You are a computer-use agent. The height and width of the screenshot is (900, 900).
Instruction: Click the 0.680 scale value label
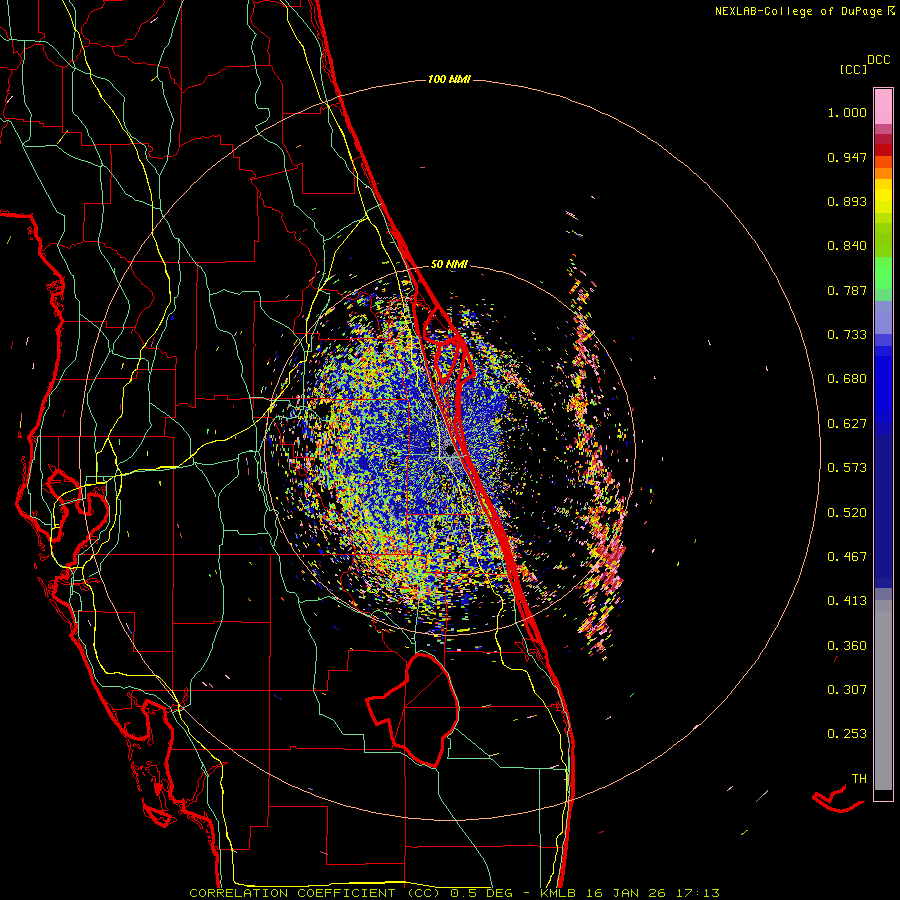pos(847,379)
